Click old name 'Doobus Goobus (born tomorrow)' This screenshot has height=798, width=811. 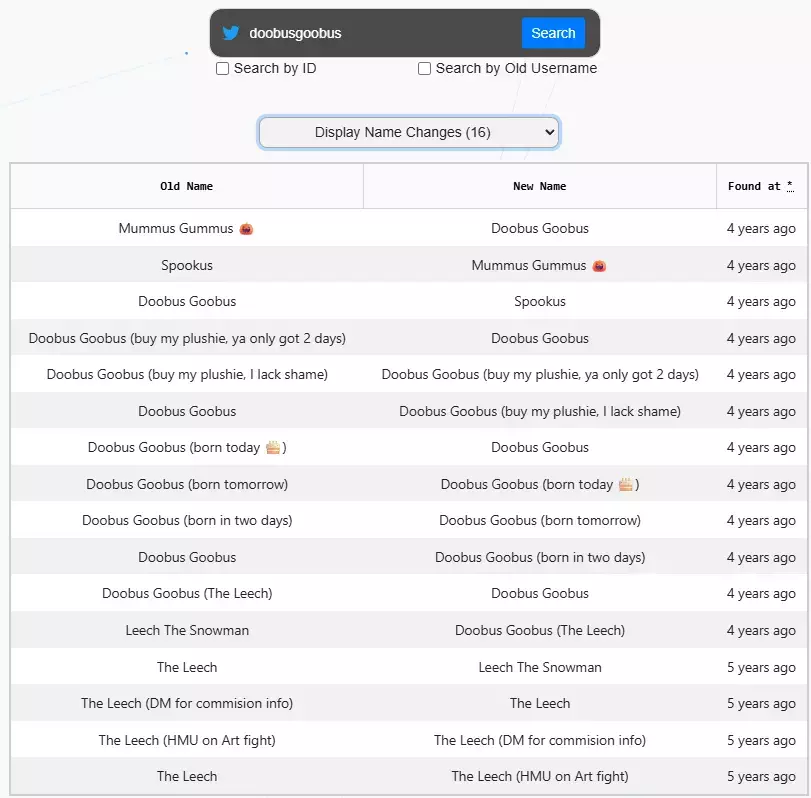pyautogui.click(x=187, y=485)
